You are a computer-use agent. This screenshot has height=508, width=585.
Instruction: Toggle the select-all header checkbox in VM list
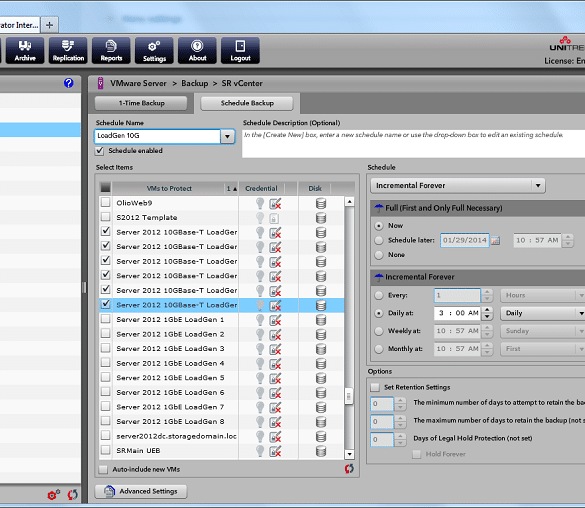click(x=106, y=188)
